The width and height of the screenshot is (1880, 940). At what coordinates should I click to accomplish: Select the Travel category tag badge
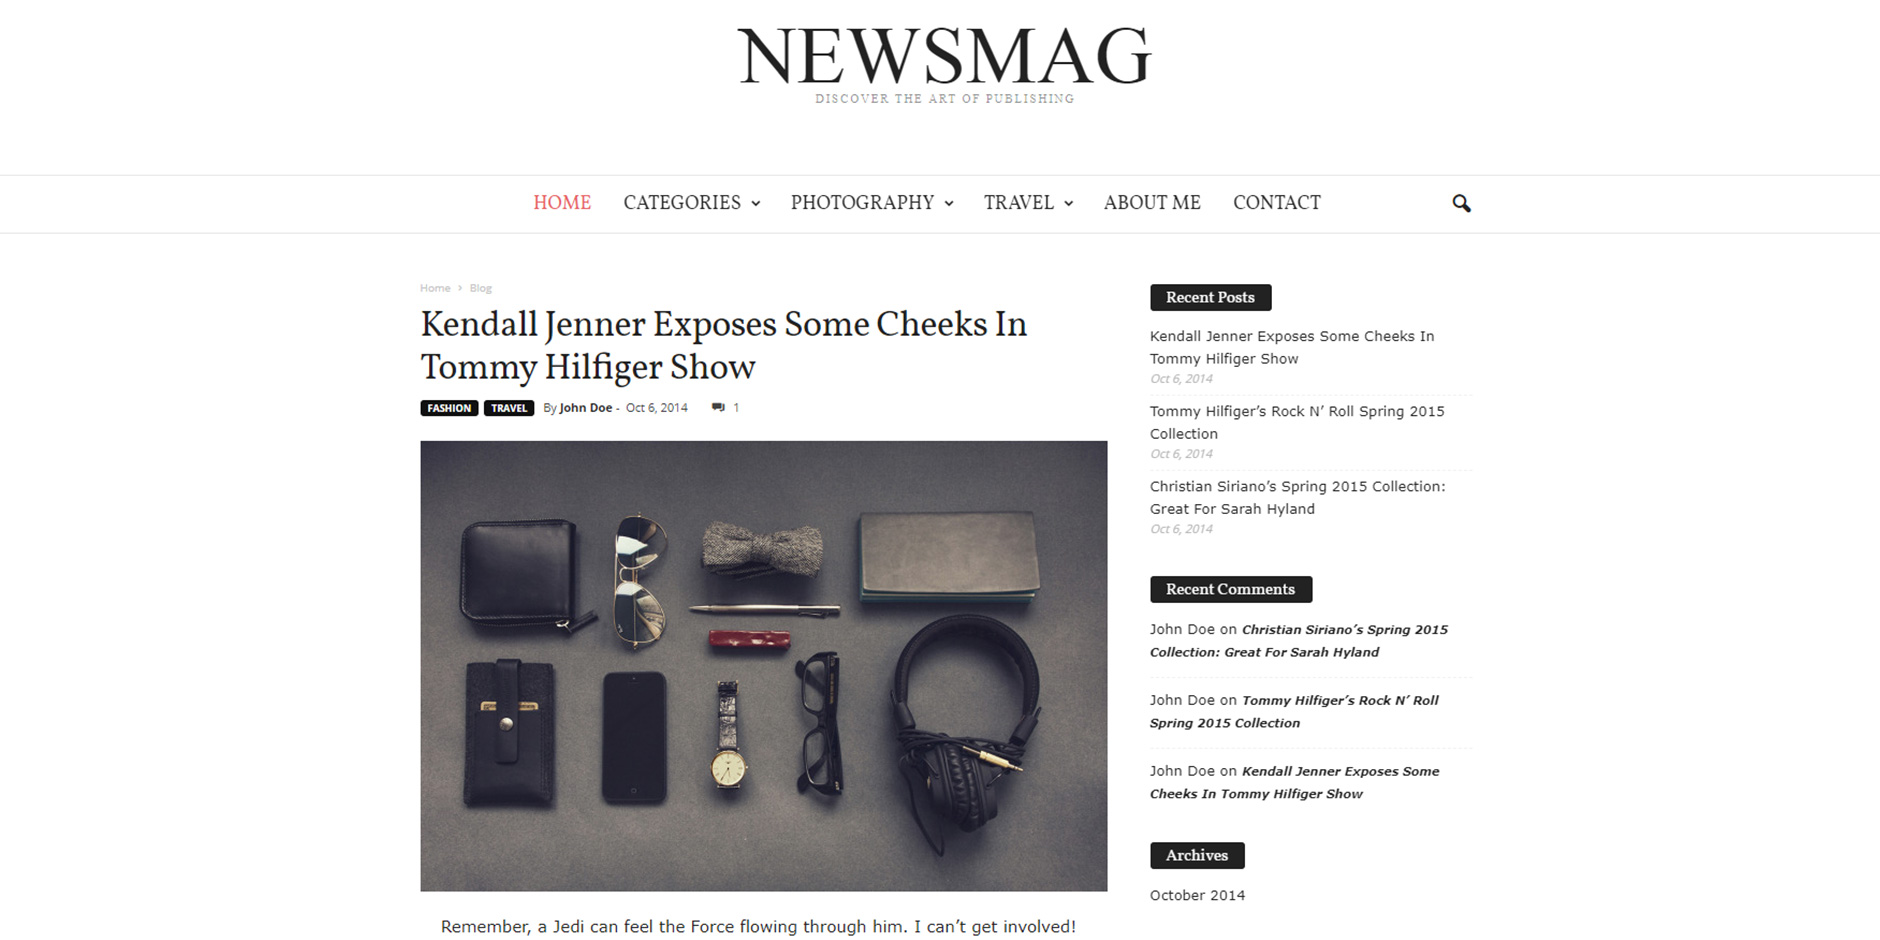coord(509,408)
